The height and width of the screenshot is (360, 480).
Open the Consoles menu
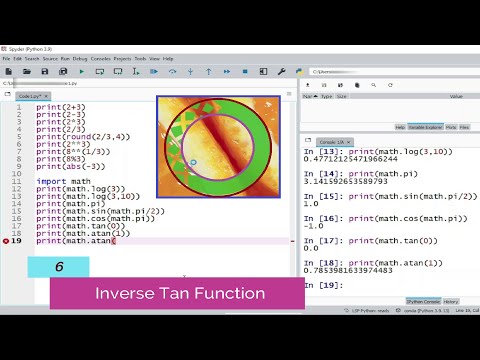coord(101,59)
